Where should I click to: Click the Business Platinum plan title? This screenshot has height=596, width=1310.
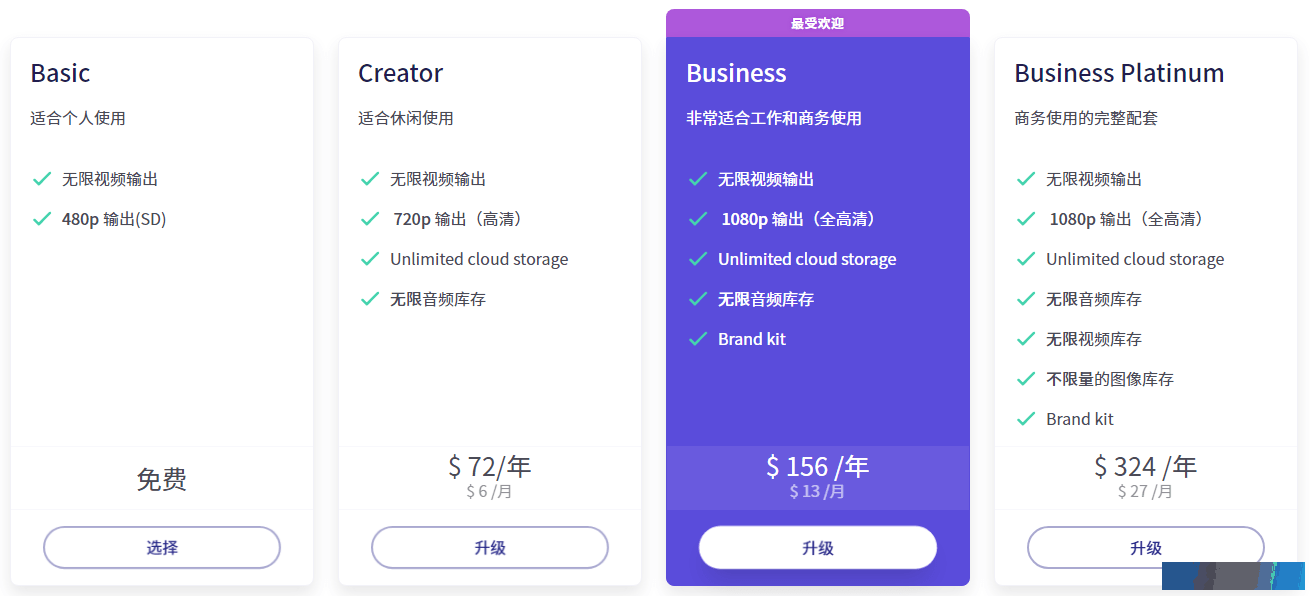click(x=1119, y=73)
